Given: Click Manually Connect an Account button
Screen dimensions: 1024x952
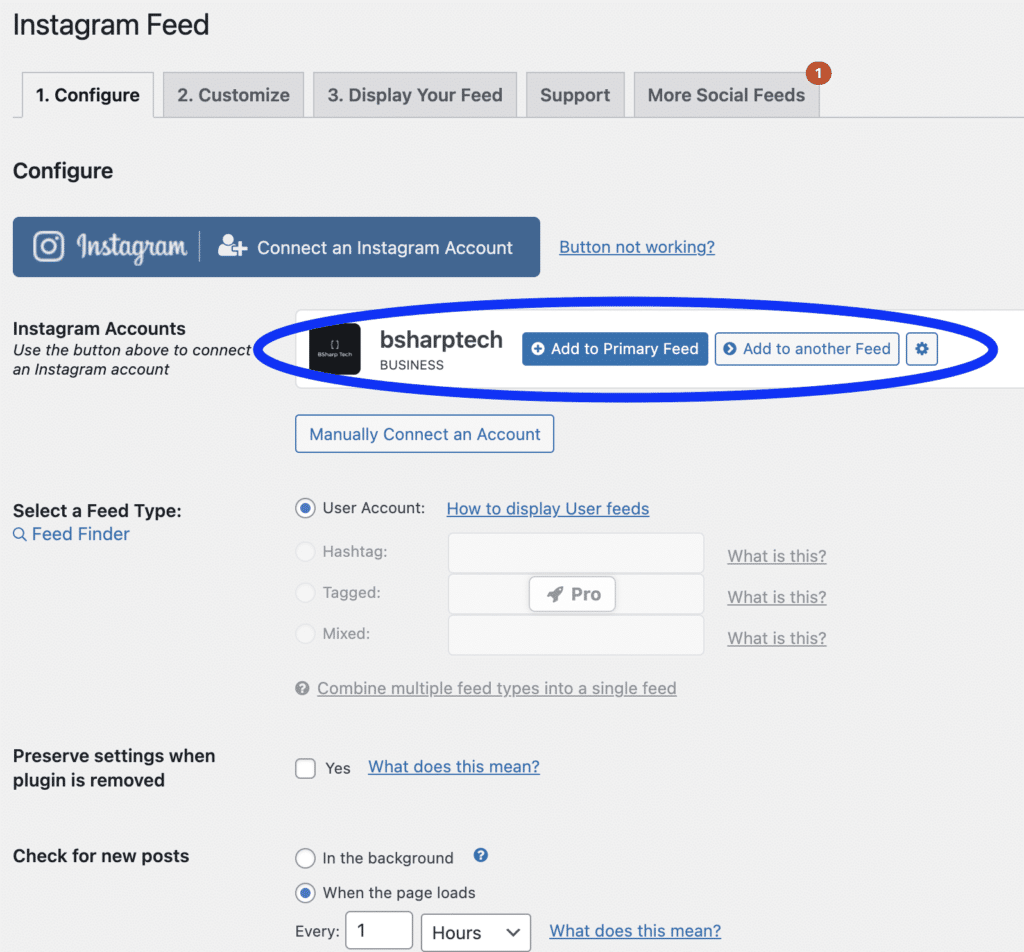Looking at the screenshot, I should [424, 434].
